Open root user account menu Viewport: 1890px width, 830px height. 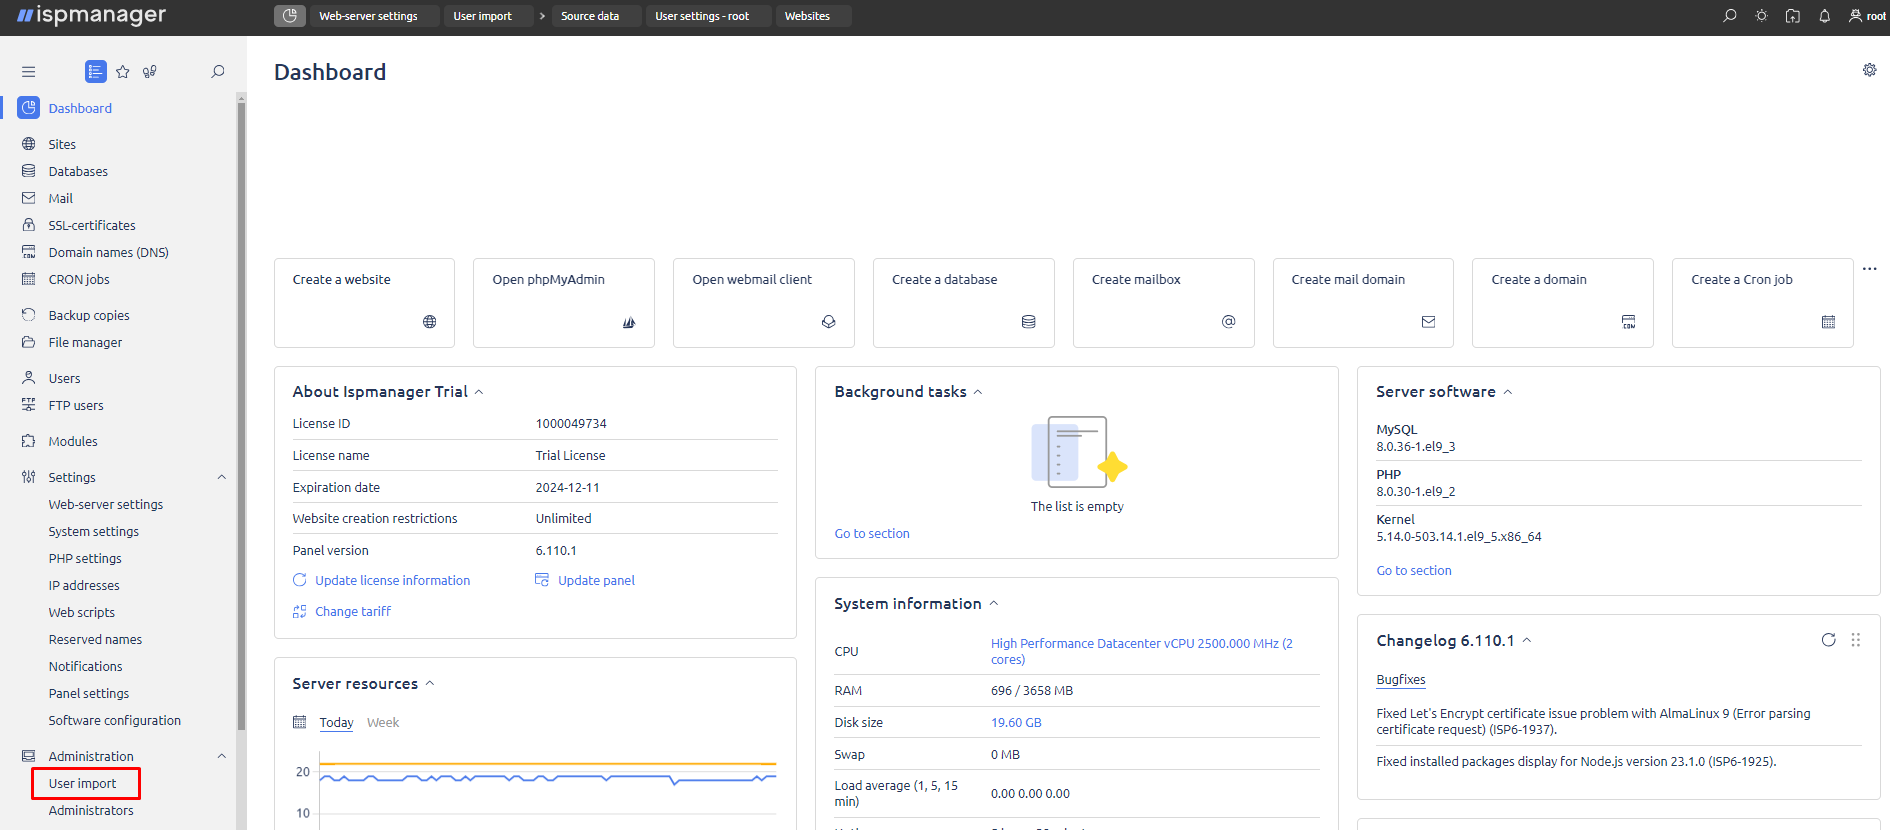pyautogui.click(x=1867, y=16)
